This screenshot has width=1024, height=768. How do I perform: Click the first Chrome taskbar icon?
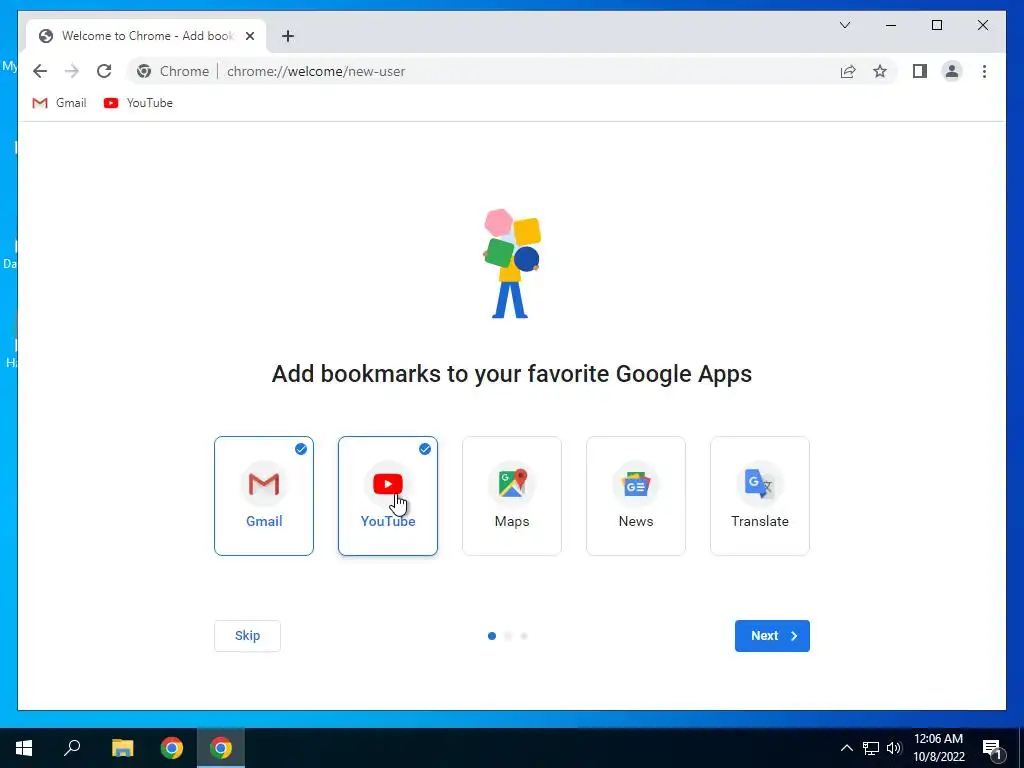pos(172,748)
